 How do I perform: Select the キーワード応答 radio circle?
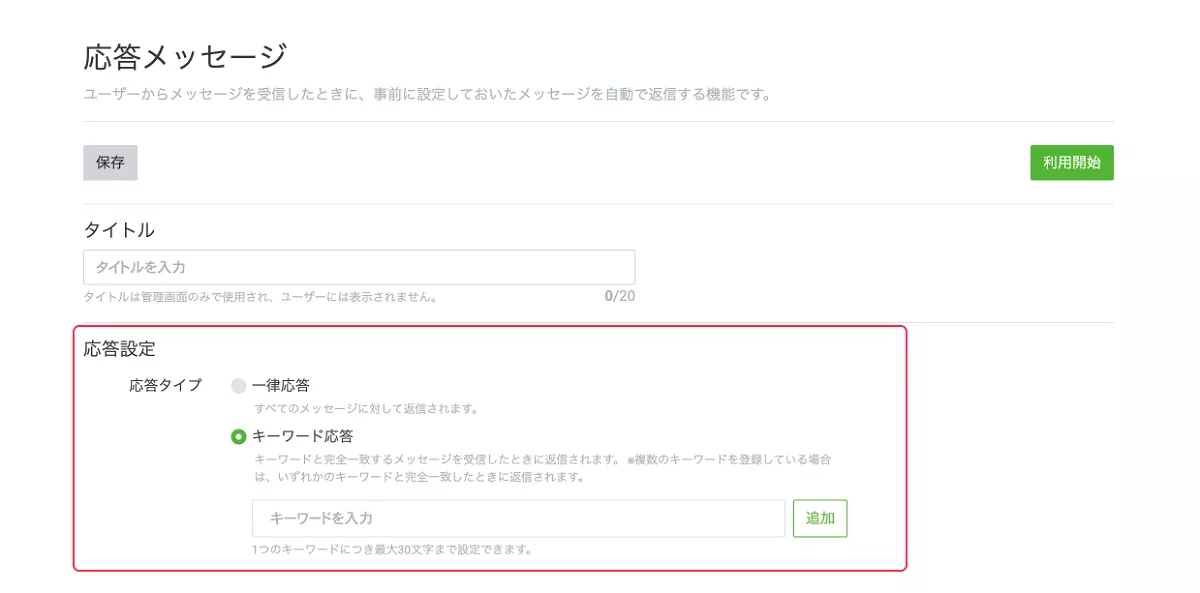pyautogui.click(x=238, y=437)
